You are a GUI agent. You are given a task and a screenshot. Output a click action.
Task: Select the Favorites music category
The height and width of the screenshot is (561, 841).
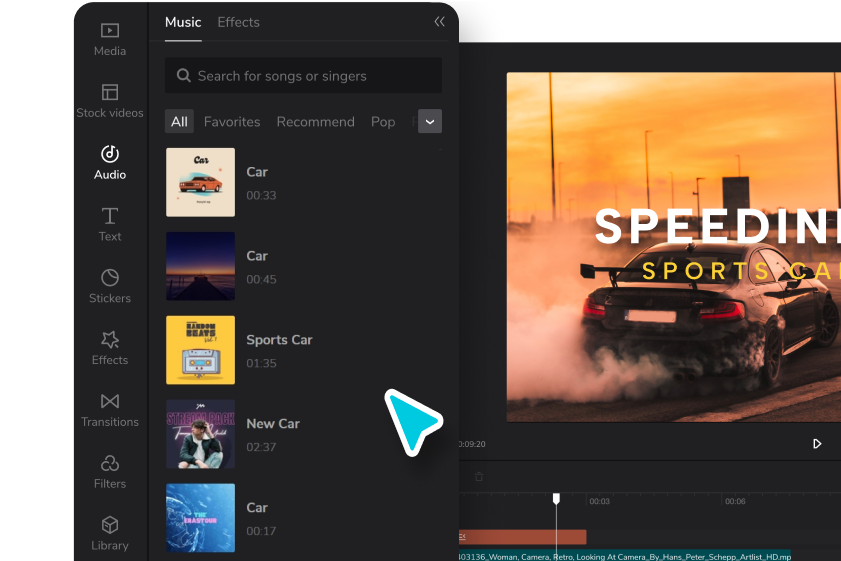[x=232, y=122]
